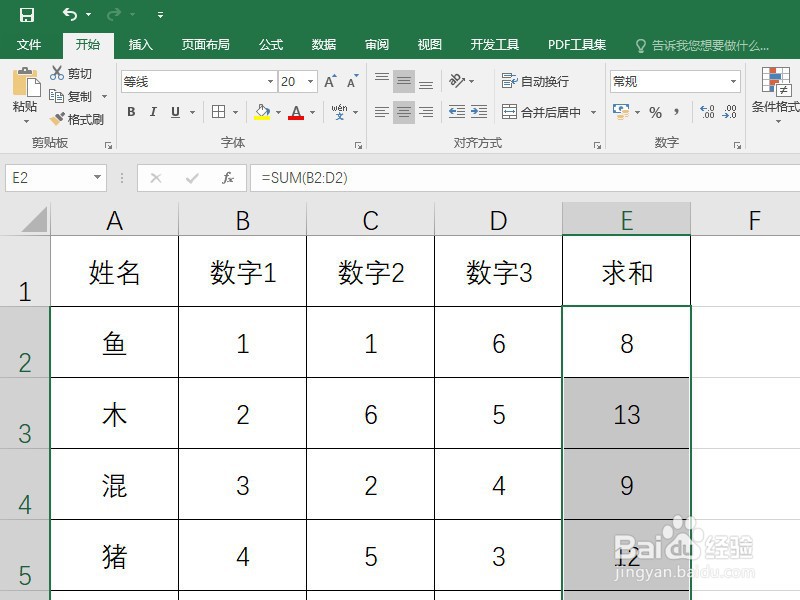Select cell E3 containing value 13
The image size is (800, 600).
click(626, 416)
